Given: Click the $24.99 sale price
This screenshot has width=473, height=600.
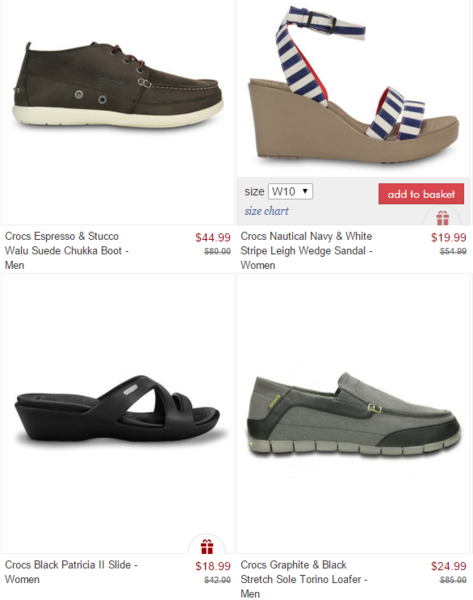Looking at the screenshot, I should [x=449, y=566].
